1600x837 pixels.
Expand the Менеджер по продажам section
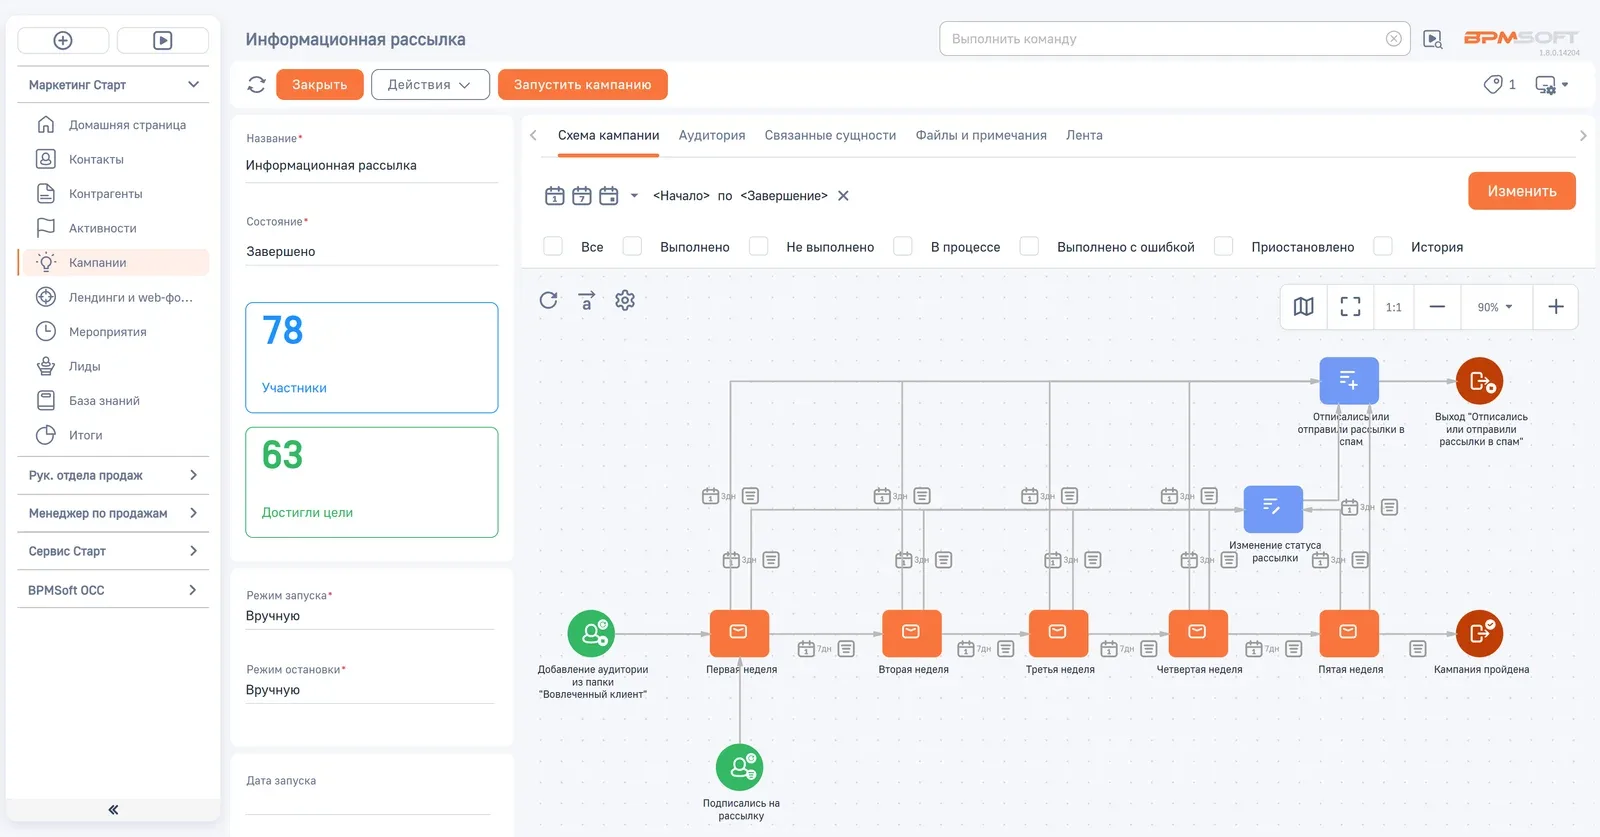113,513
